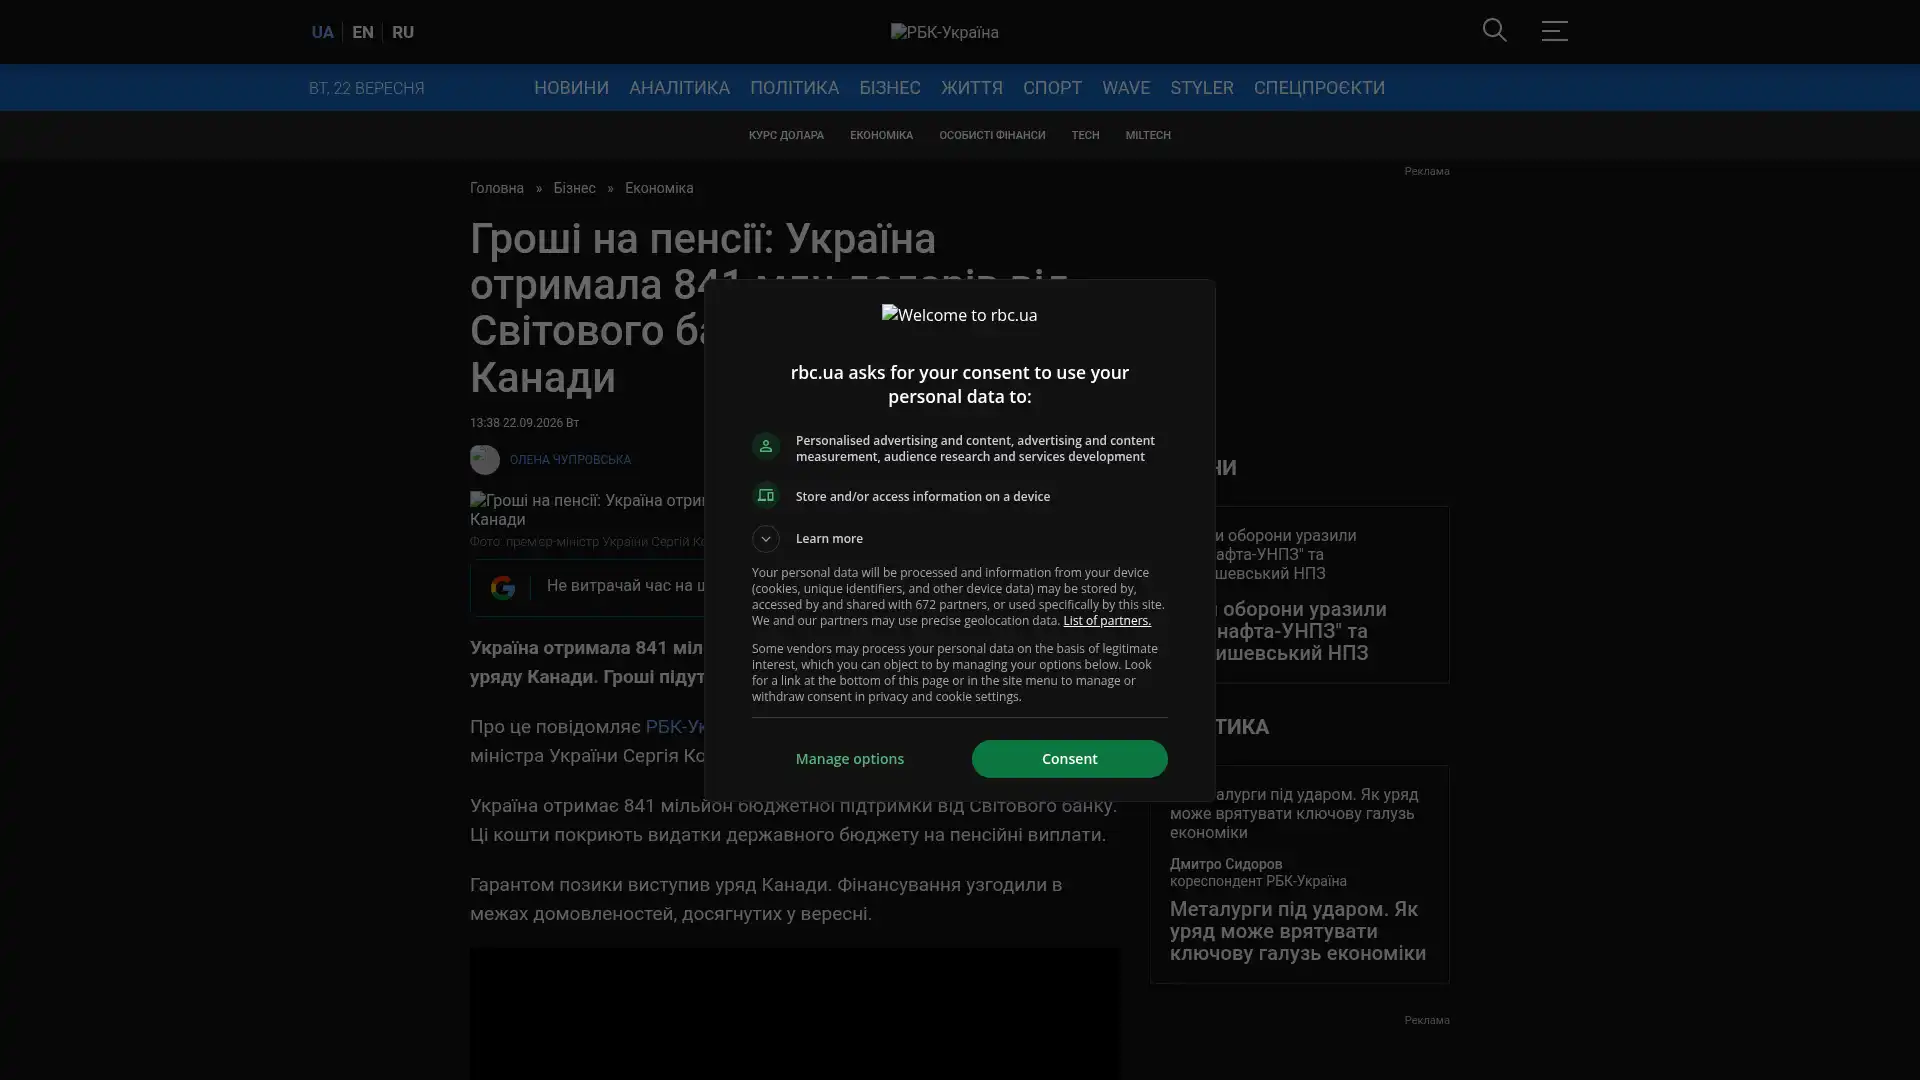
Task: Click the Економіка breadcrumb link
Action: pos(659,188)
